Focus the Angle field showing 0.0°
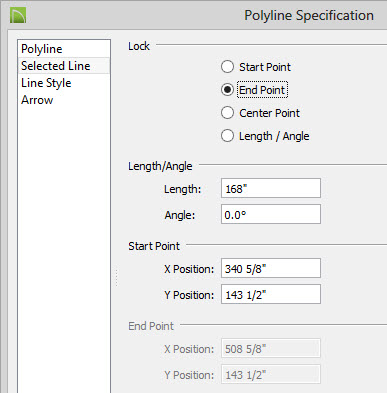387x393 pixels. 271,214
